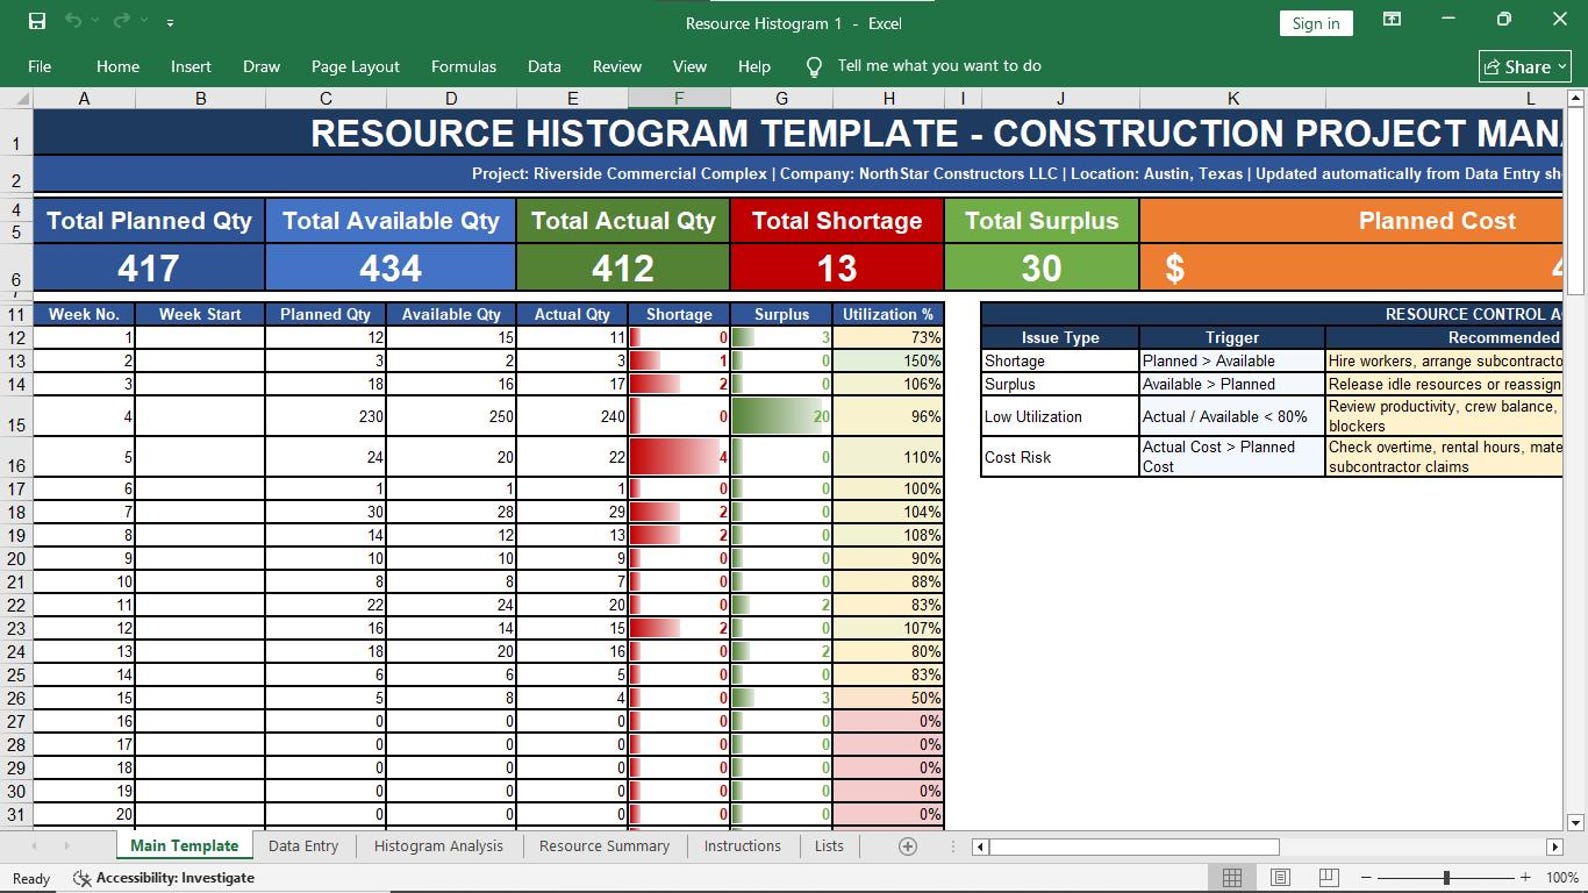Click Accessibility: Investigate in status bar
Screen dimensions: 1588x893
pos(165,878)
